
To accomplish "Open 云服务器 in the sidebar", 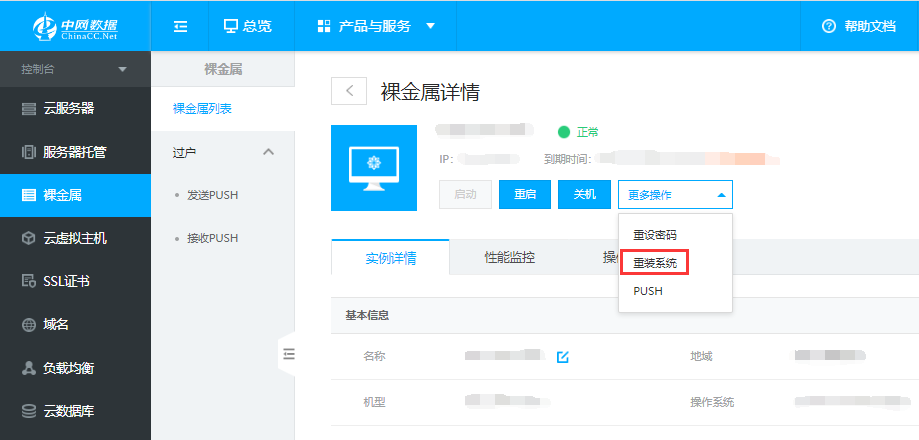I will pyautogui.click(x=75, y=108).
